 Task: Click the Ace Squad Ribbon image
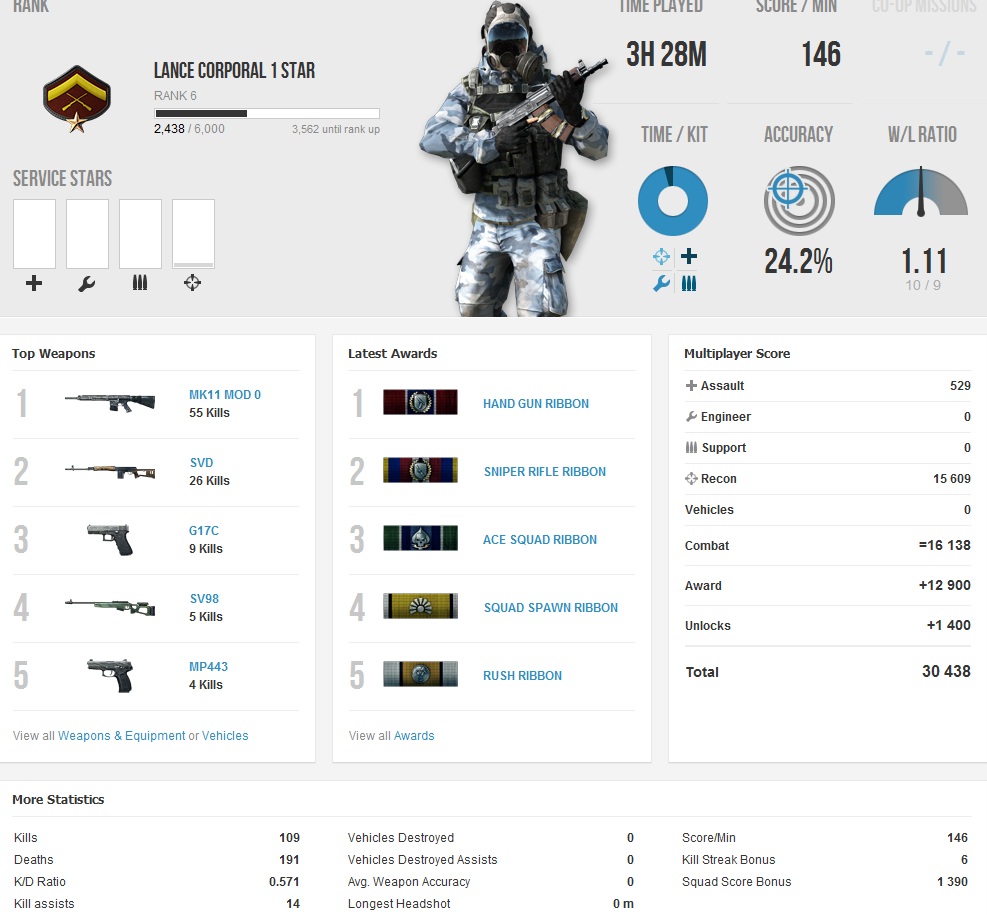[x=420, y=539]
